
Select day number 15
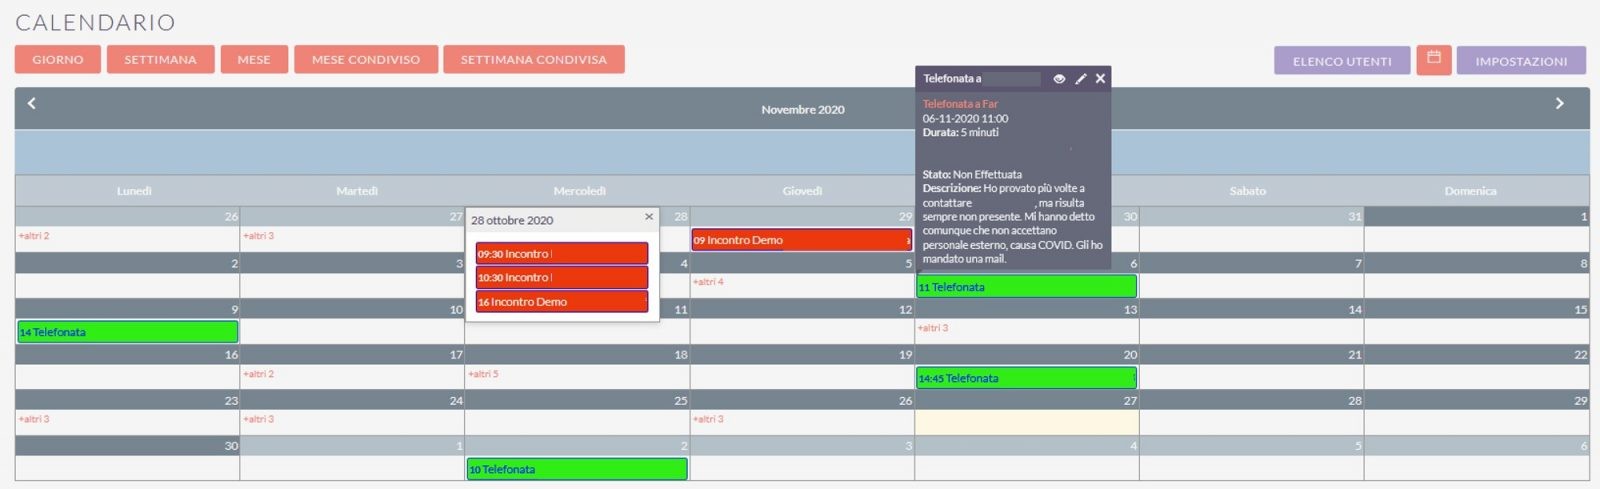[x=1580, y=310]
